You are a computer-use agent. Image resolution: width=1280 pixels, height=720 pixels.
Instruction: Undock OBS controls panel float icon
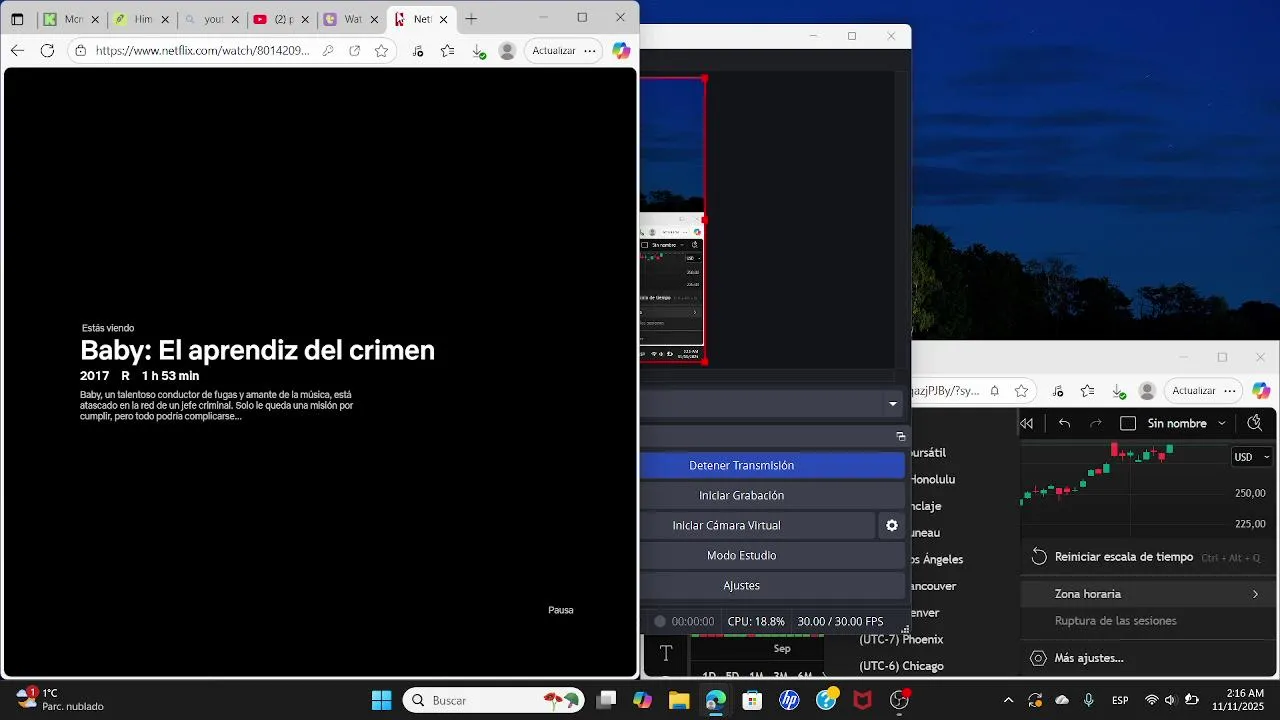click(x=900, y=436)
